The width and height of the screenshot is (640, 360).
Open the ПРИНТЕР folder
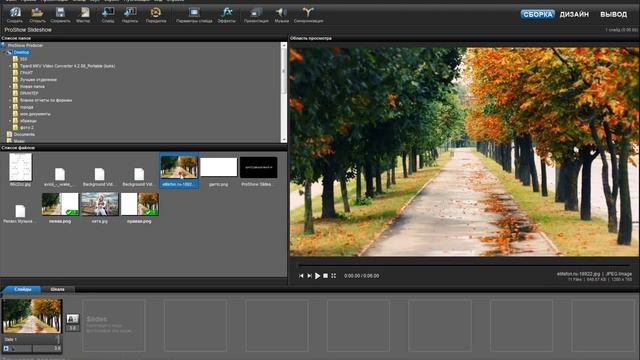pyautogui.click(x=29, y=93)
